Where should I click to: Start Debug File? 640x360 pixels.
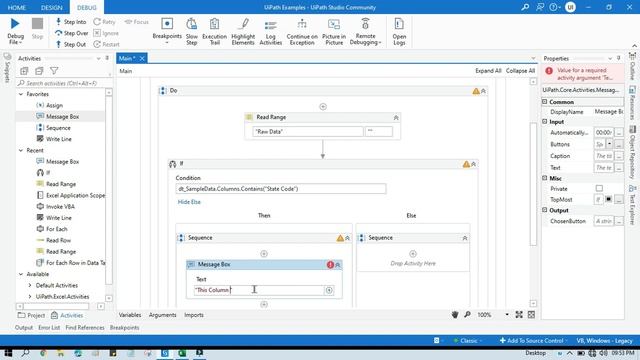[x=15, y=31]
